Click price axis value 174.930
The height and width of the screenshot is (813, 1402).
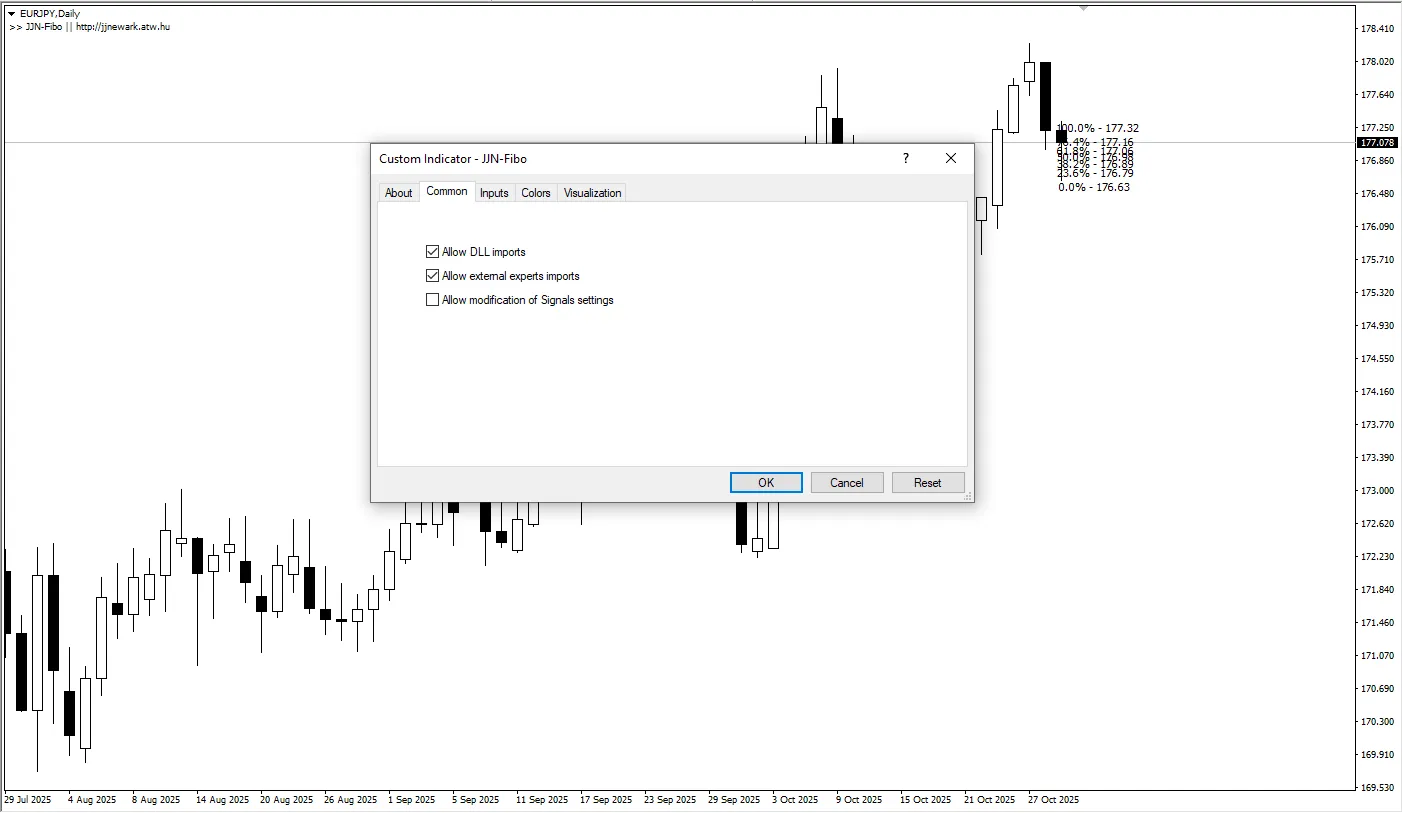coord(1378,326)
